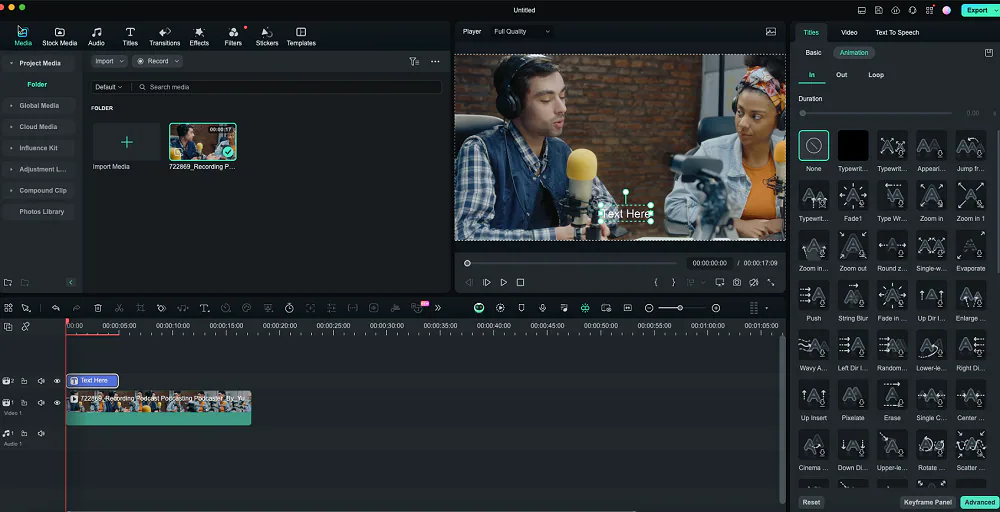Lock the Audio 1 track
Viewport: 1000px width, 512px height.
tap(25, 434)
